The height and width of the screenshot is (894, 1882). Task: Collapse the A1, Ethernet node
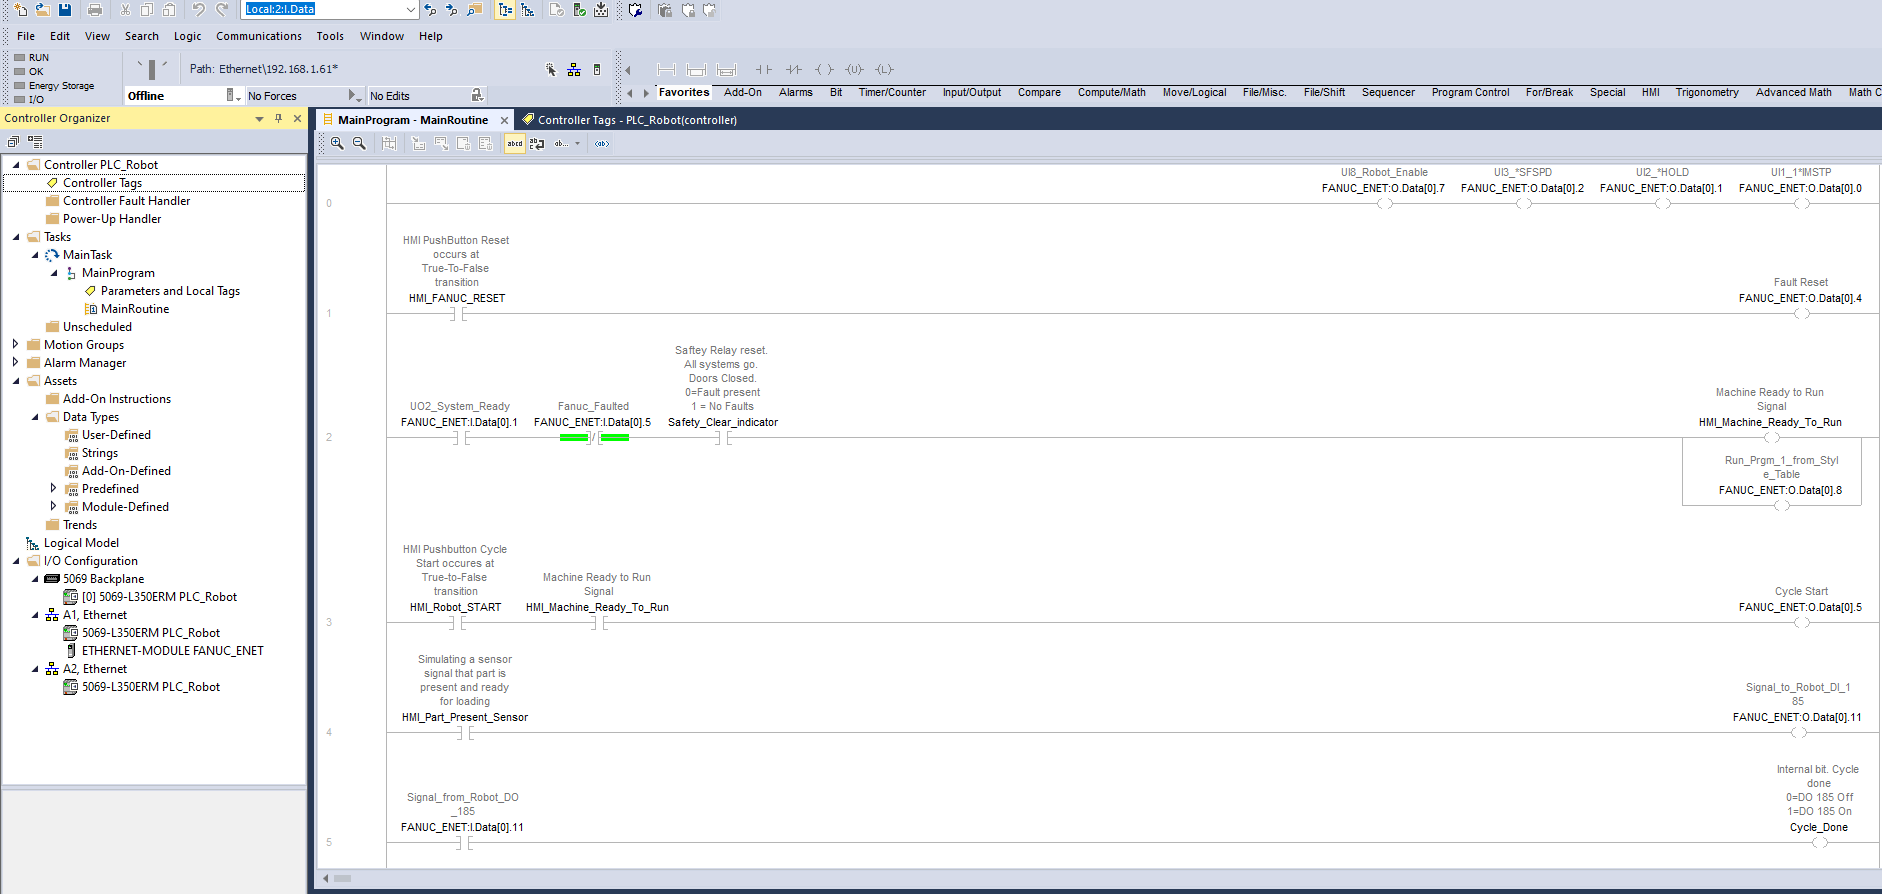(35, 615)
